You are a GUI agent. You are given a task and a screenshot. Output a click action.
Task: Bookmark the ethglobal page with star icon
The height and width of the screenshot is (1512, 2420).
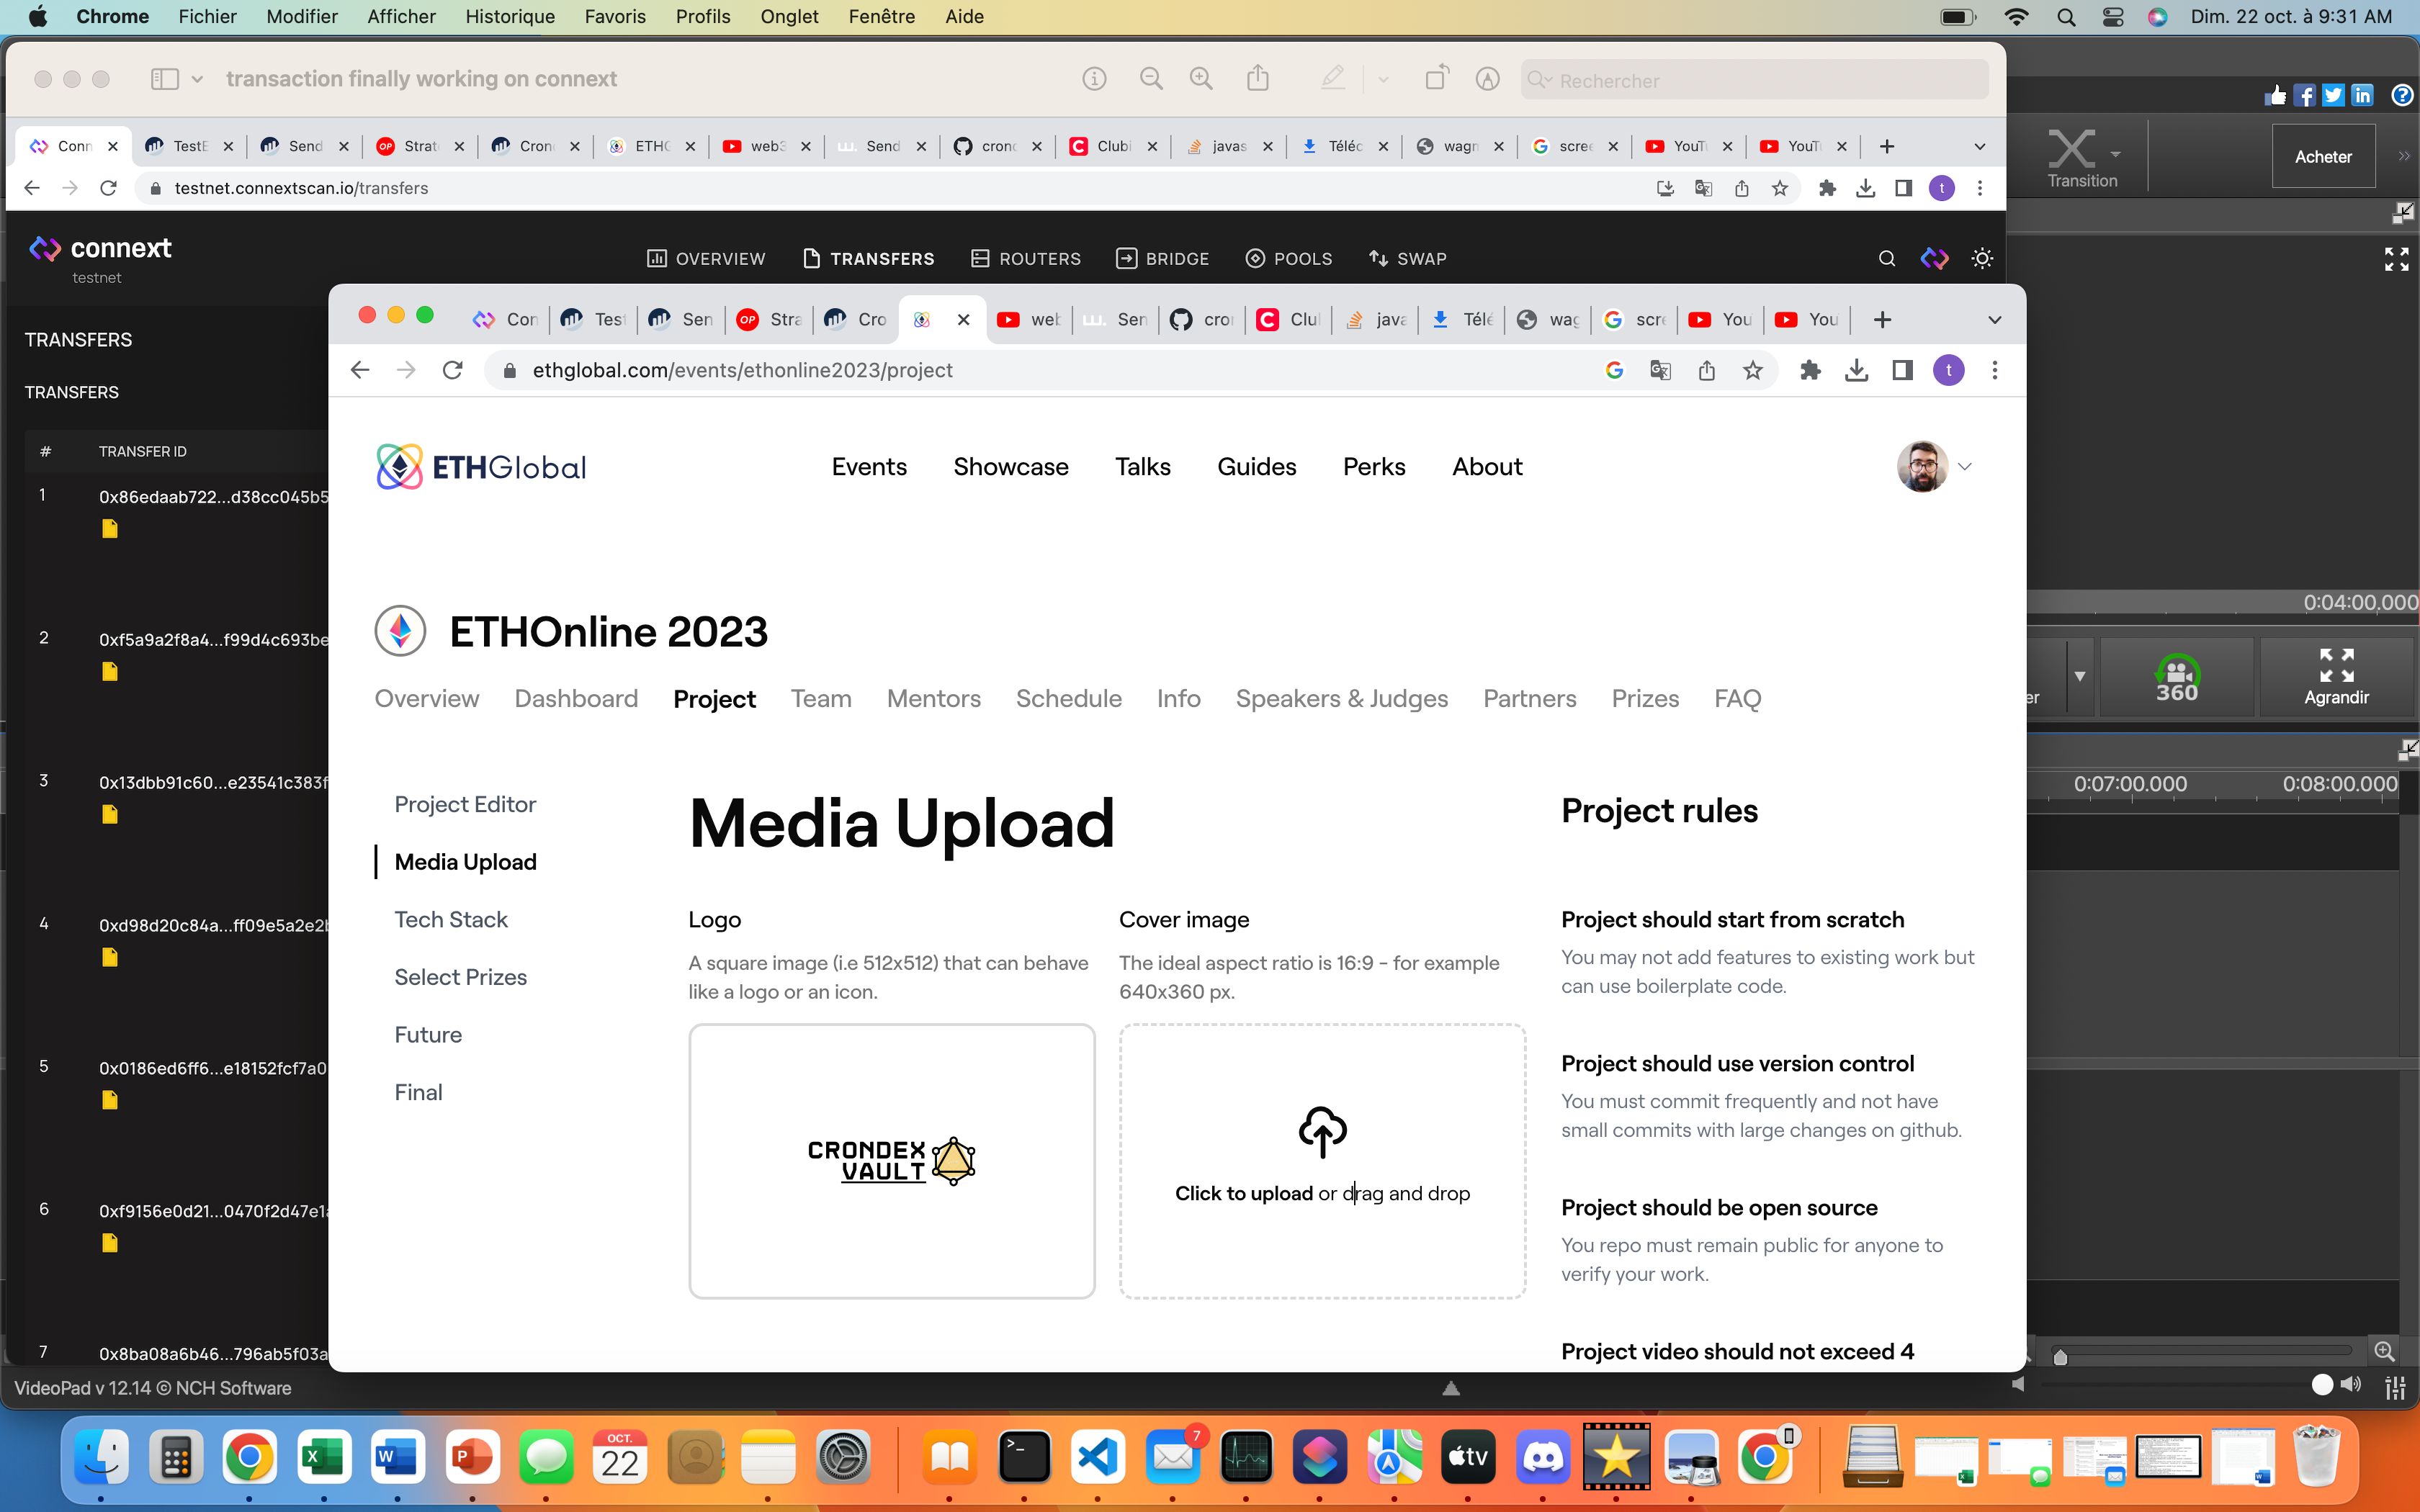[1752, 371]
